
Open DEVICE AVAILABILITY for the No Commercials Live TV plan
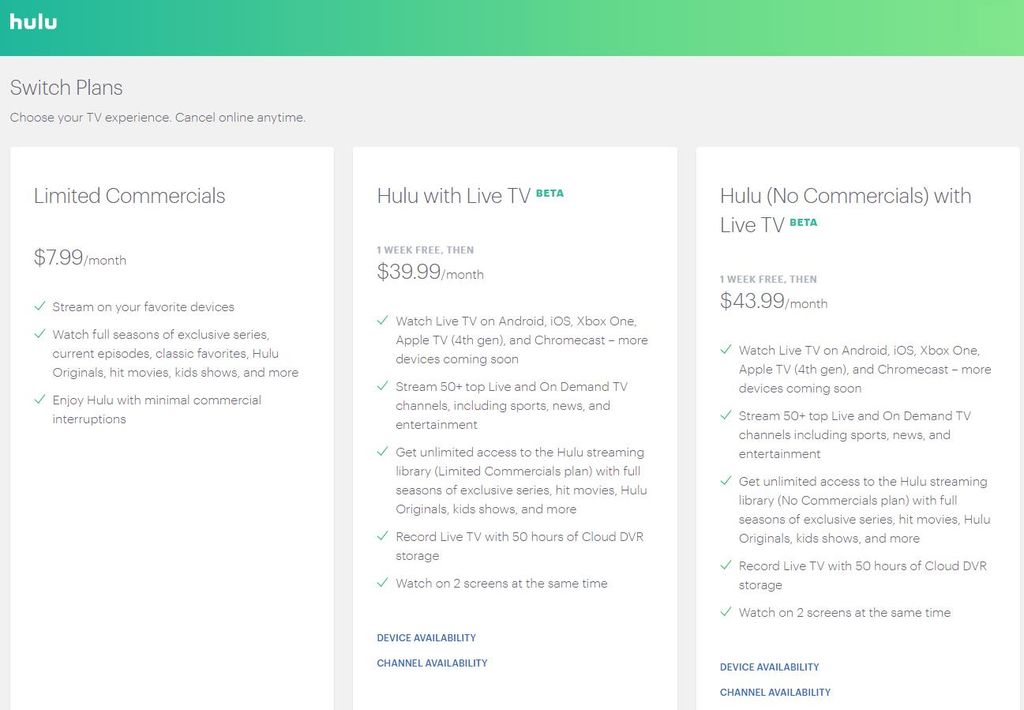coord(769,667)
